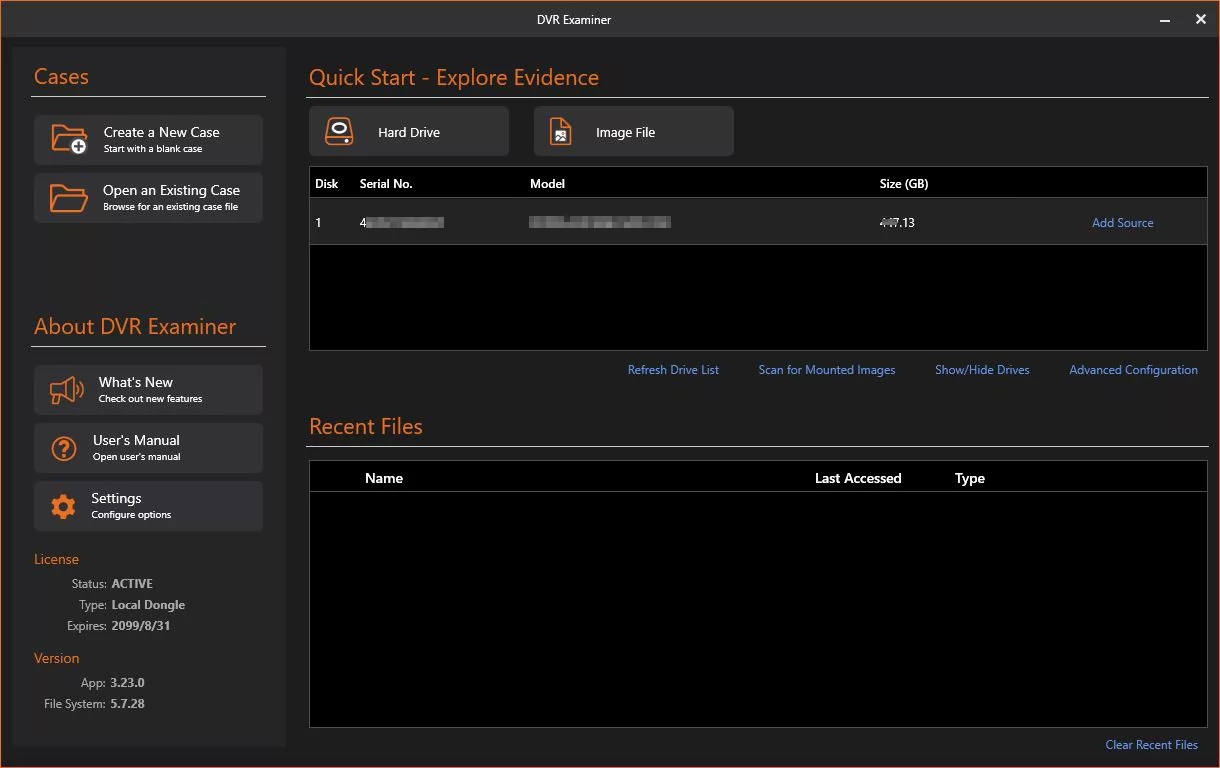Click the Serial No. column header

pos(386,184)
